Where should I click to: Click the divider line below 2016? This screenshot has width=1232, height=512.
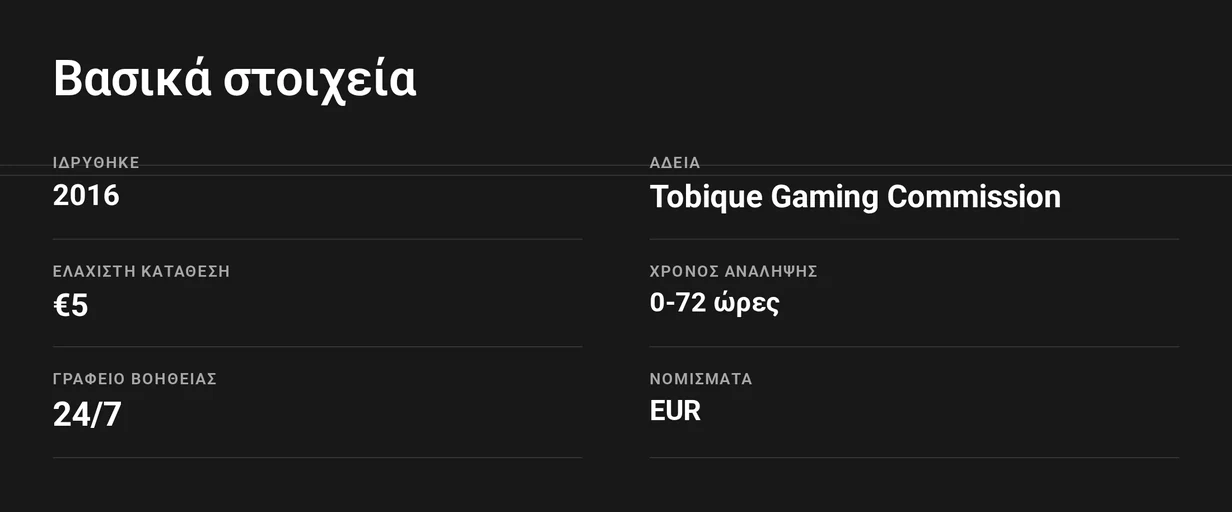pos(317,239)
